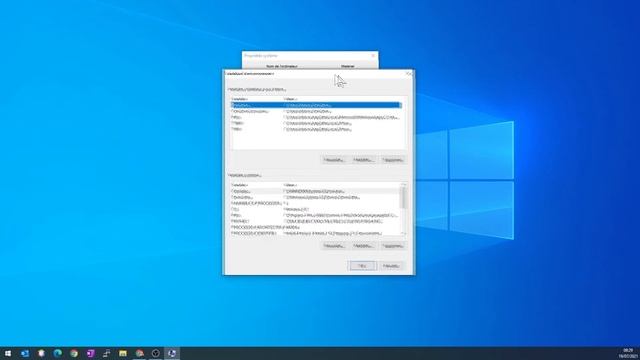The width and height of the screenshot is (640, 360).
Task: Select the PROCESSOR_IDENTIFIER system variable row
Action: point(316,233)
